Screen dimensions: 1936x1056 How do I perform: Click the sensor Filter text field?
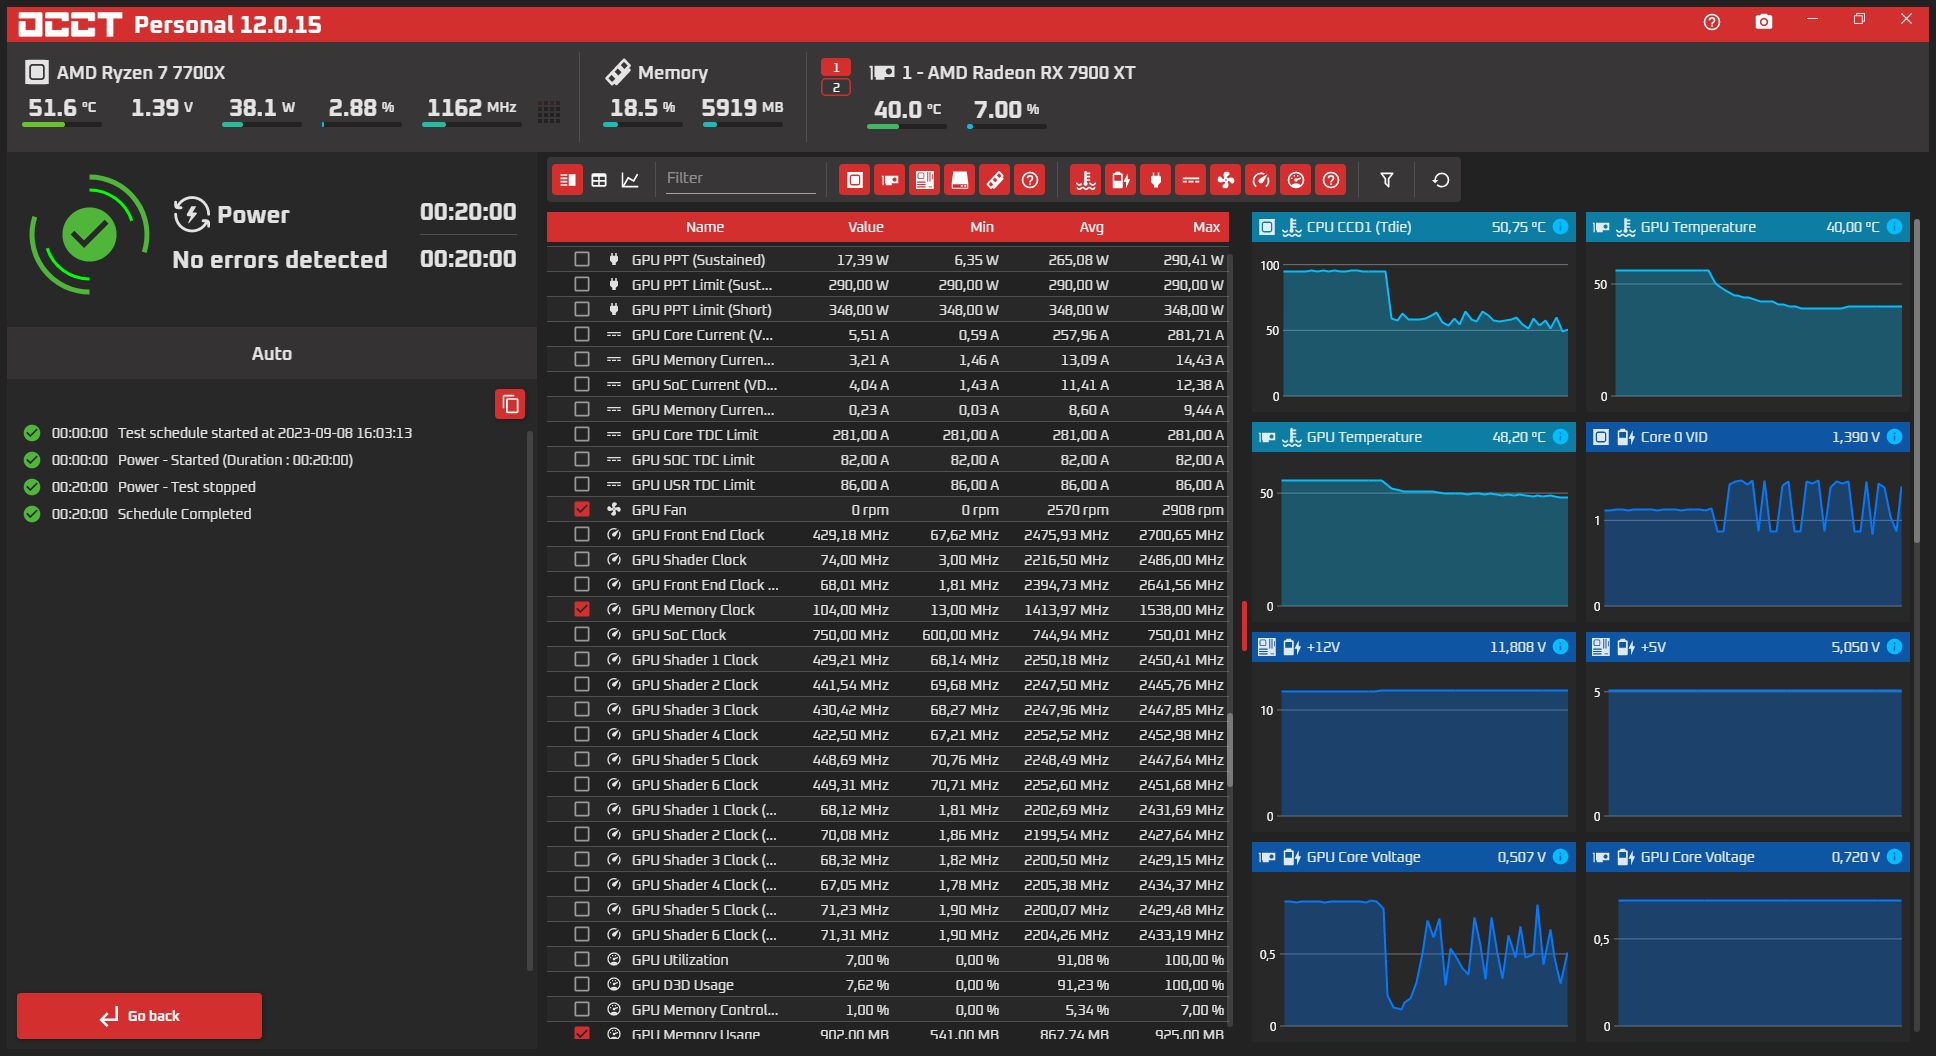[740, 178]
